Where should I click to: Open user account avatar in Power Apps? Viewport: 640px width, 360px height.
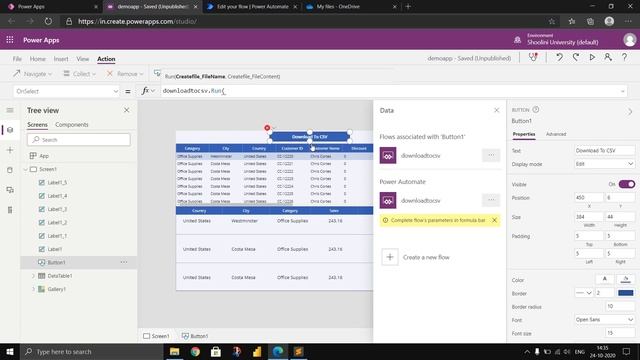[x=629, y=40]
